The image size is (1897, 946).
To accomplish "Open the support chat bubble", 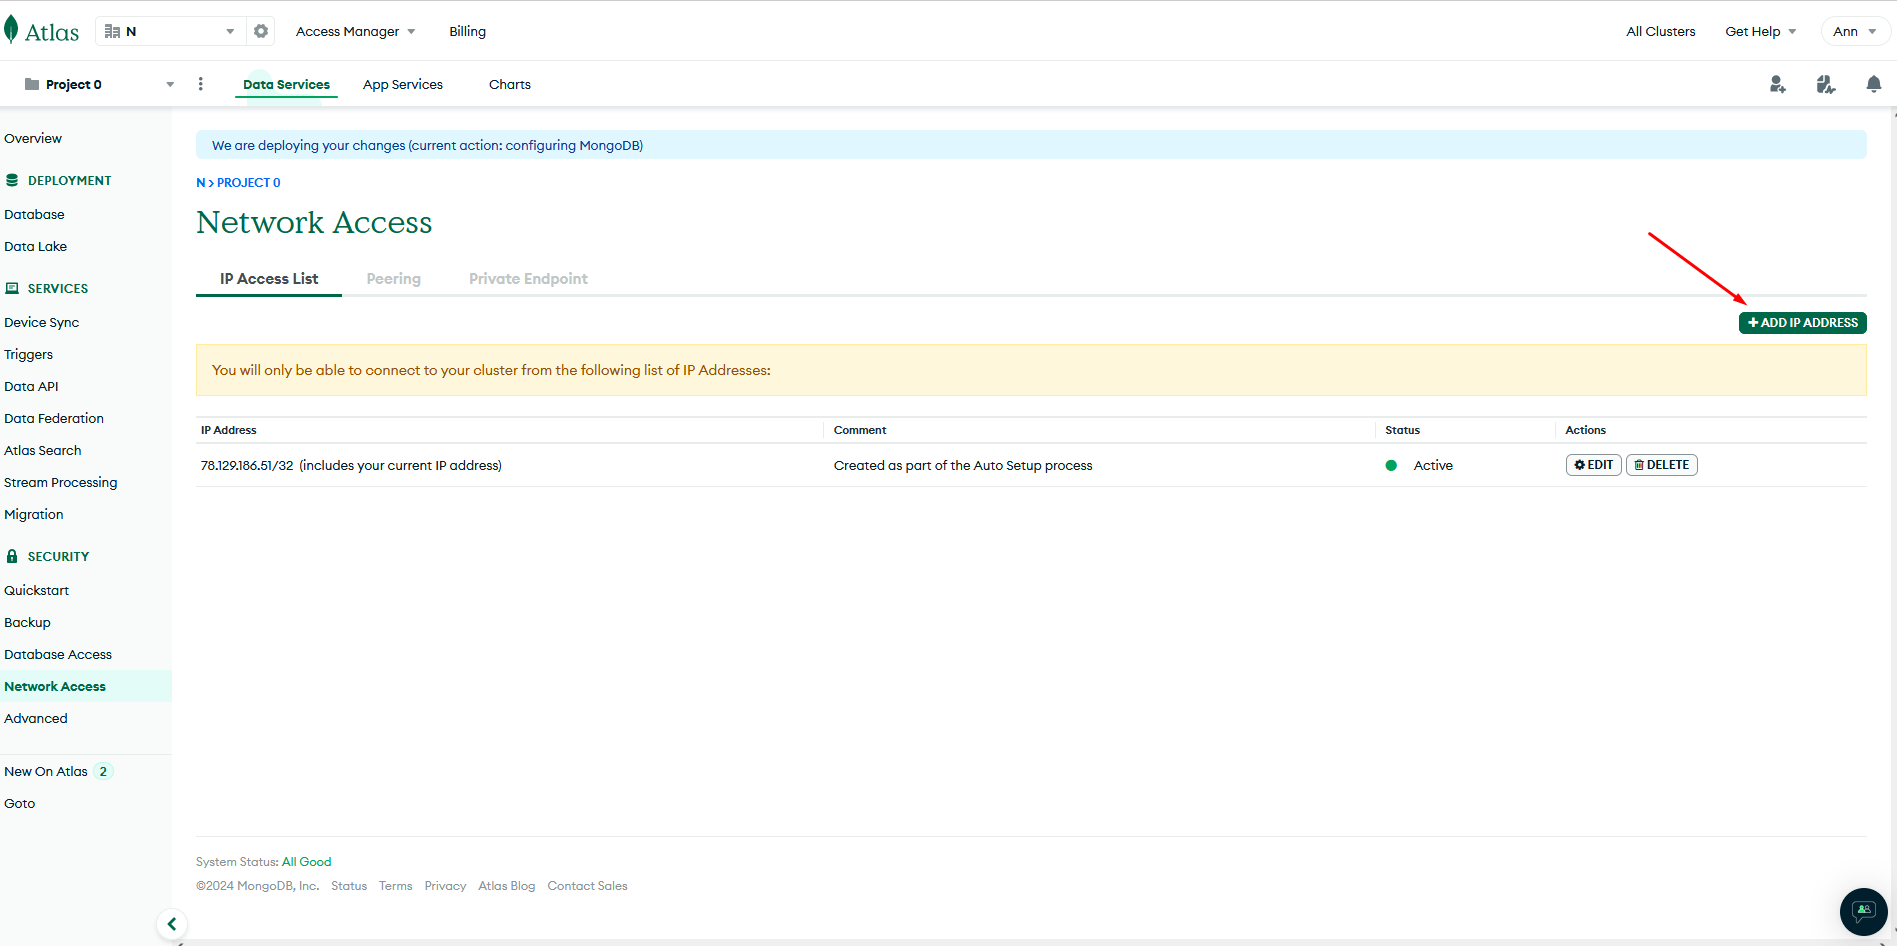I will coord(1863,911).
